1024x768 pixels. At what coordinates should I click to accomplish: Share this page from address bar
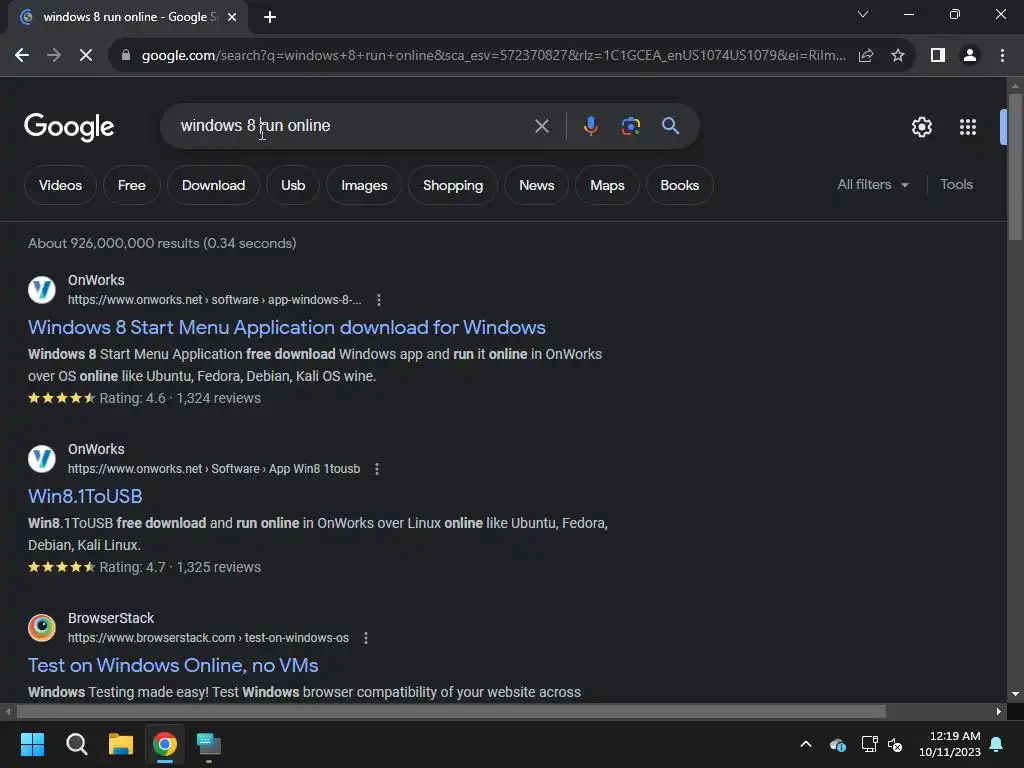[866, 56]
